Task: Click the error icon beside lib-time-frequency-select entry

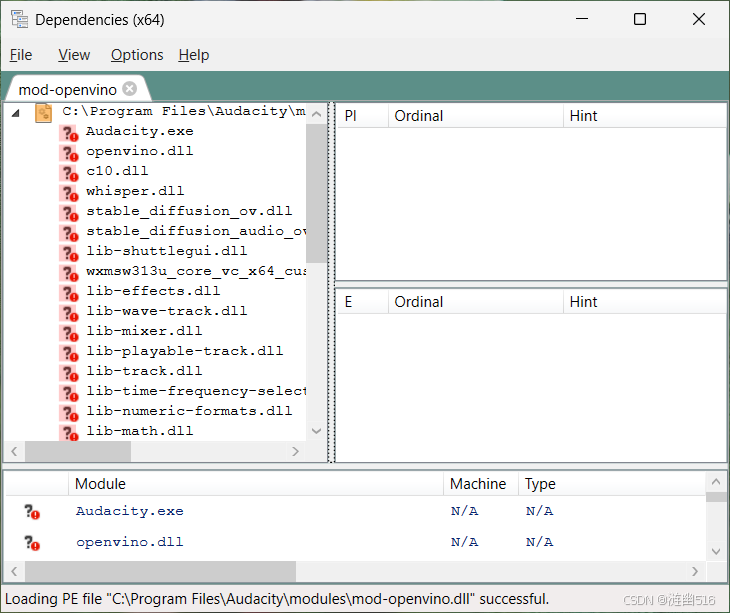Action: (x=69, y=393)
